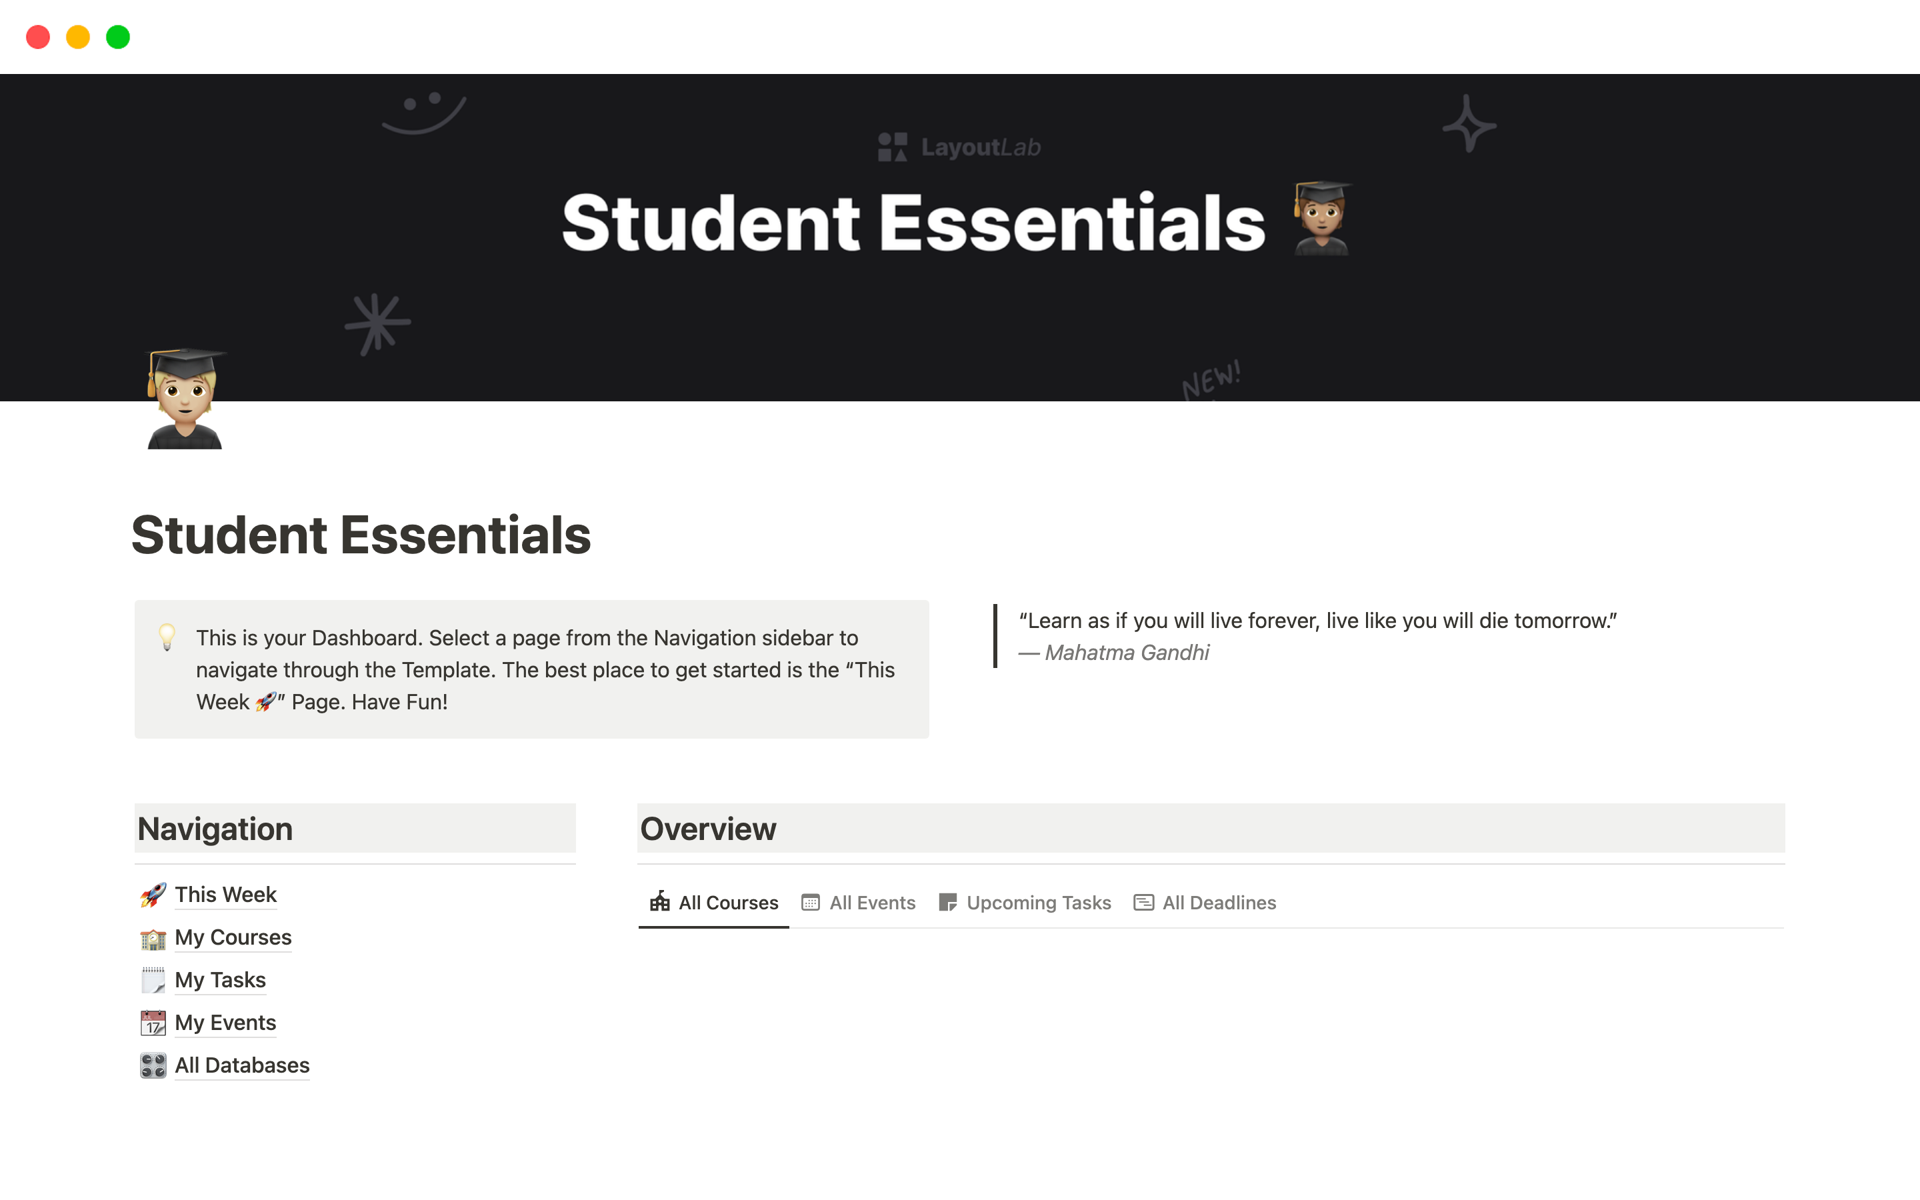Viewport: 1920px width, 1200px height.
Task: Go to the My Courses page
Action: coord(233,938)
